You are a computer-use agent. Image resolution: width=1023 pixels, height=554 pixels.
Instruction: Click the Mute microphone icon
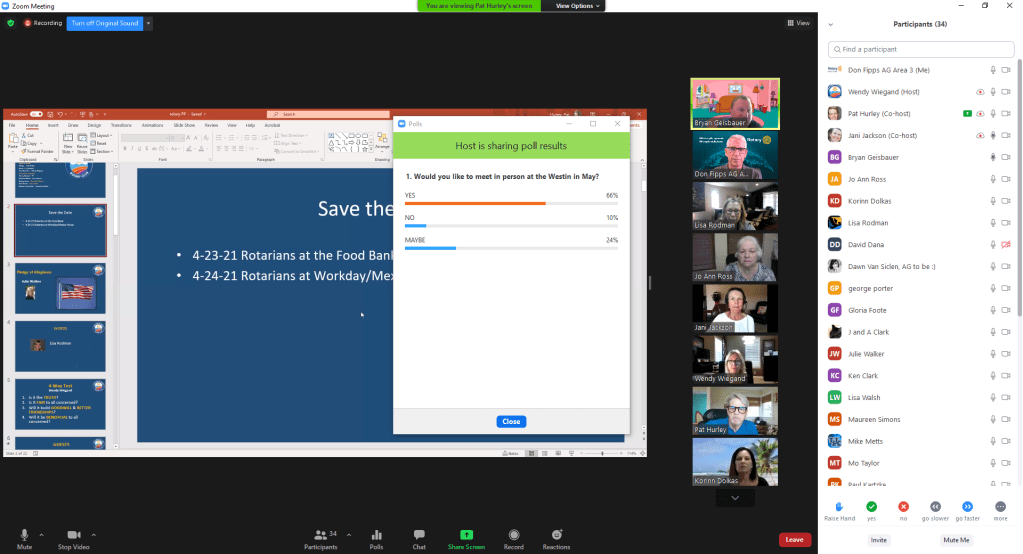(24, 535)
